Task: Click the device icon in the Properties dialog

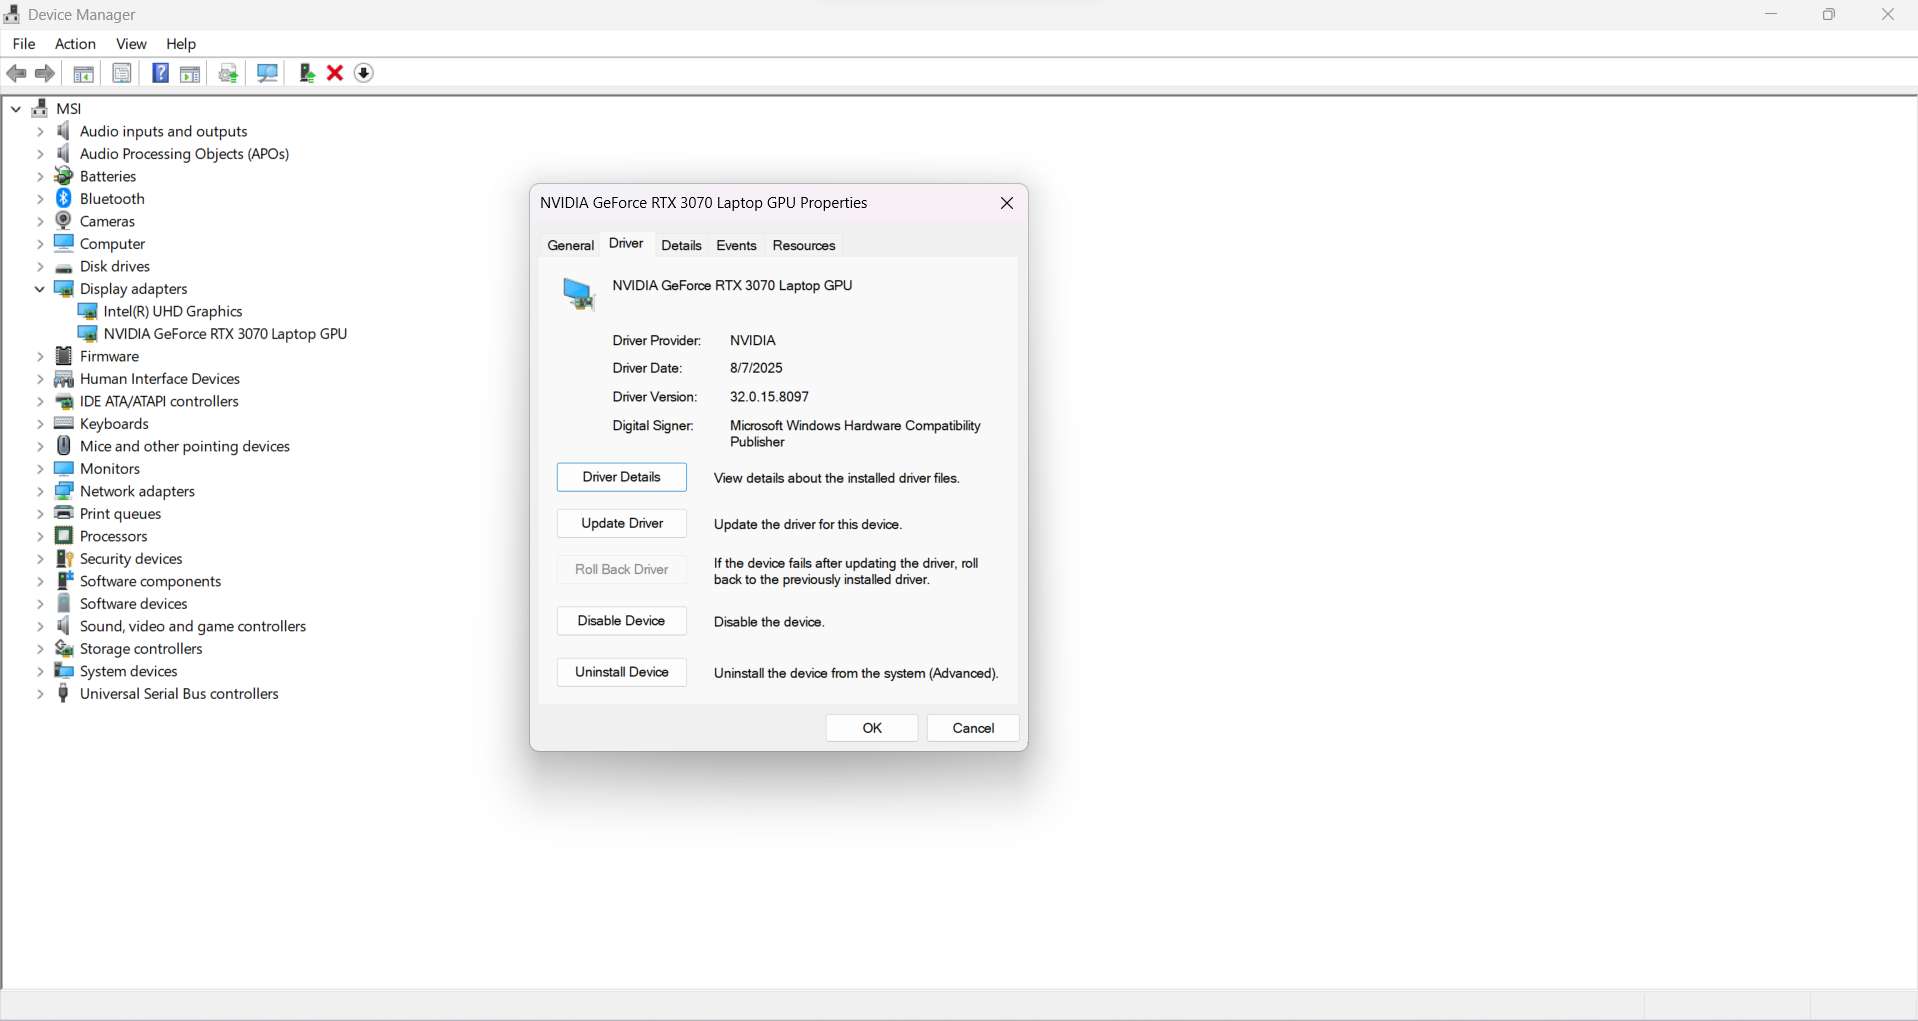Action: 578,294
